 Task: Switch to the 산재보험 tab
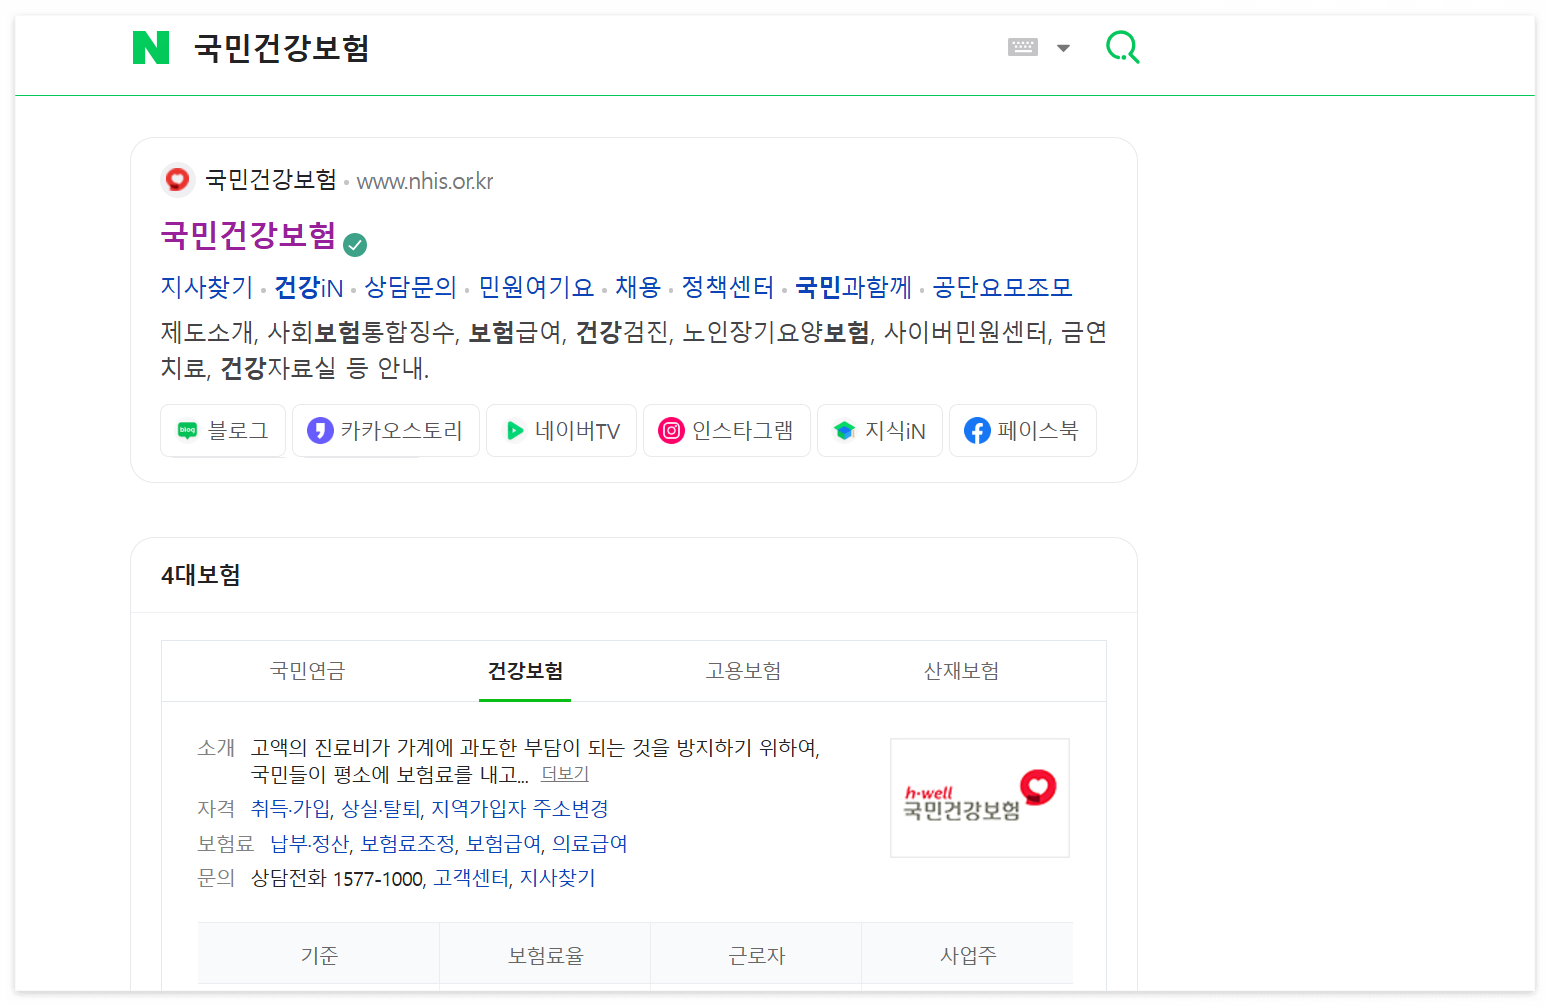click(961, 671)
